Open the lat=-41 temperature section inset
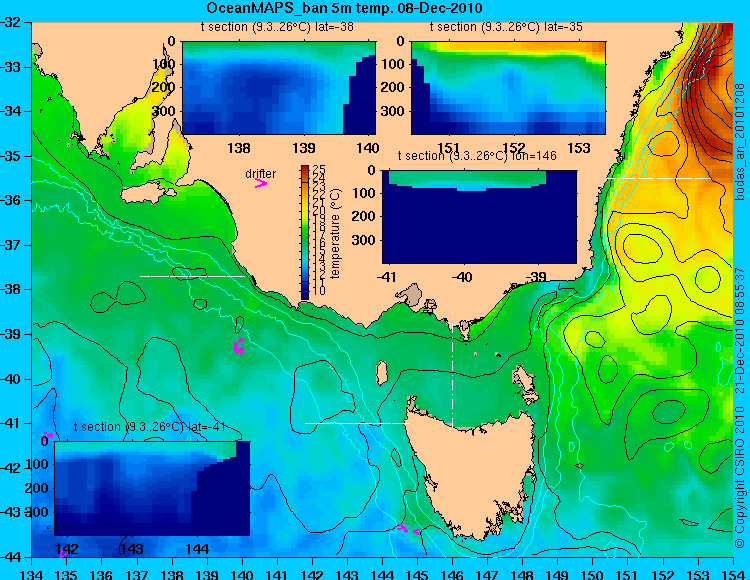Viewport: 750px width, 580px height. [x=152, y=488]
